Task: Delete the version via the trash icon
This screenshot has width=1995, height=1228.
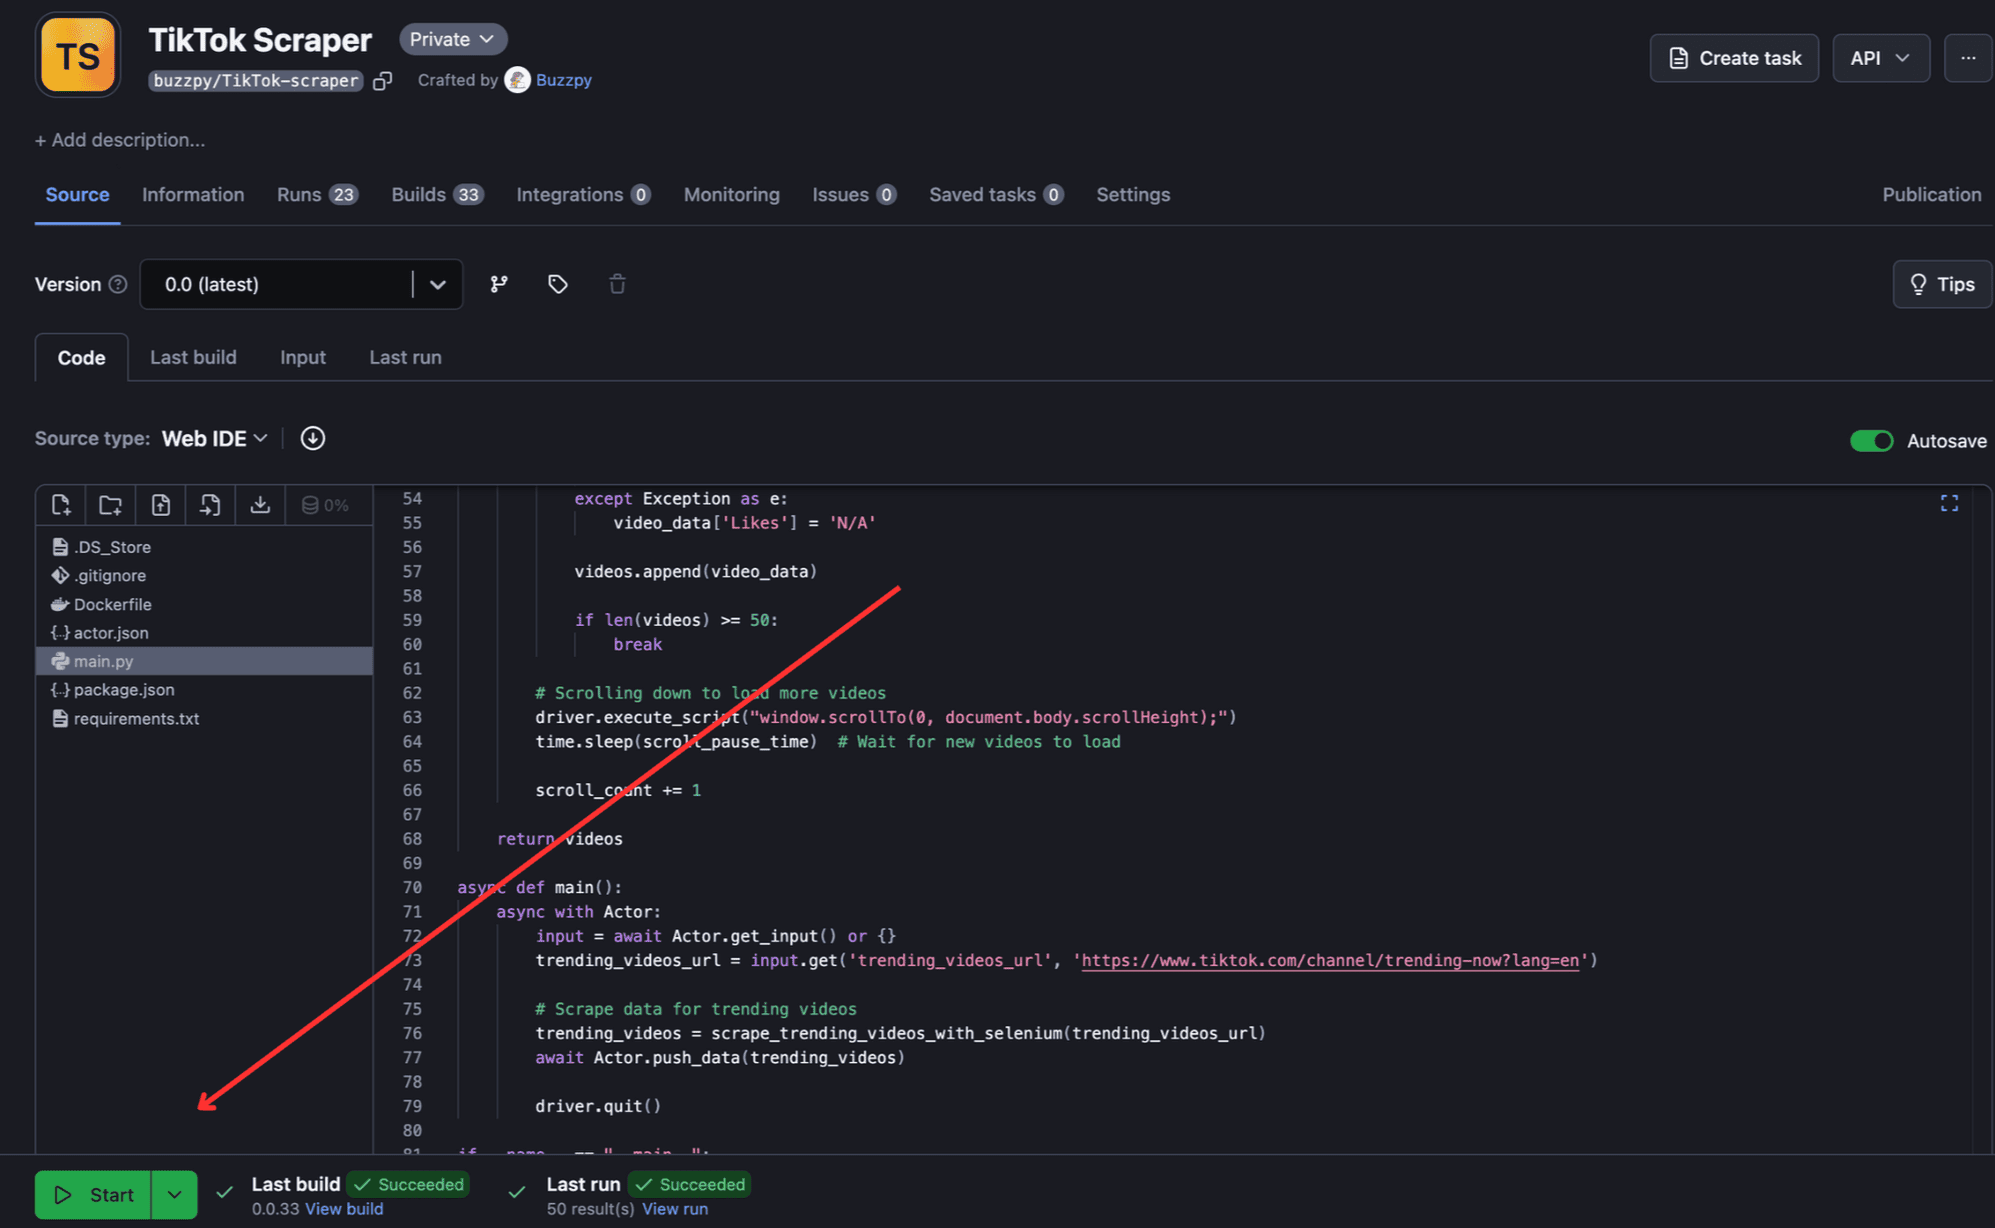Action: [x=617, y=284]
